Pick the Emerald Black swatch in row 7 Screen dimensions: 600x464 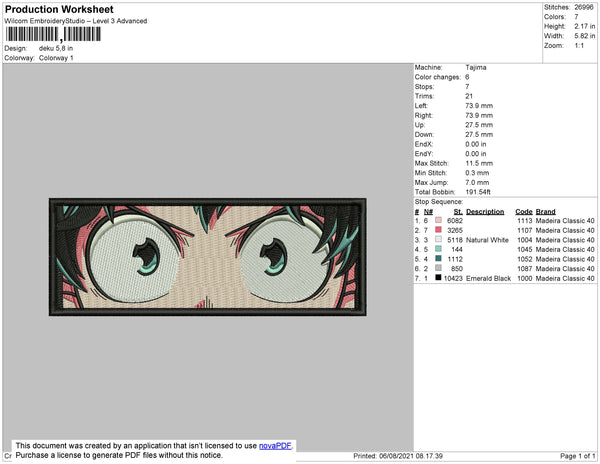[439, 278]
